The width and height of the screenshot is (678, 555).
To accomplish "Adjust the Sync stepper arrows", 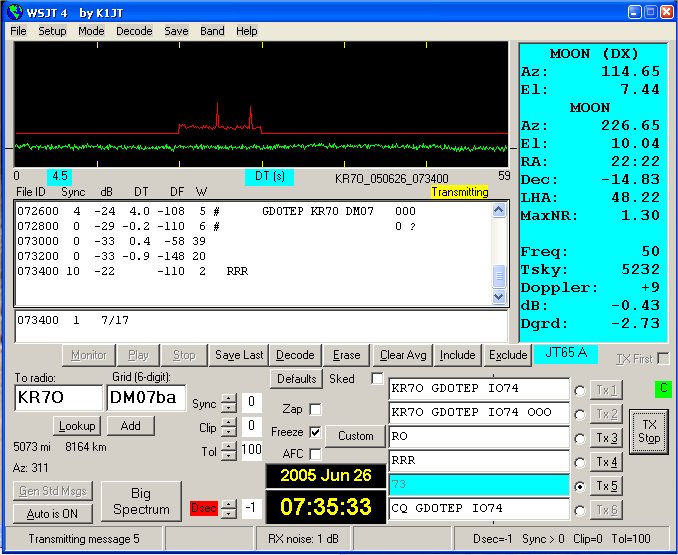I will (228, 402).
